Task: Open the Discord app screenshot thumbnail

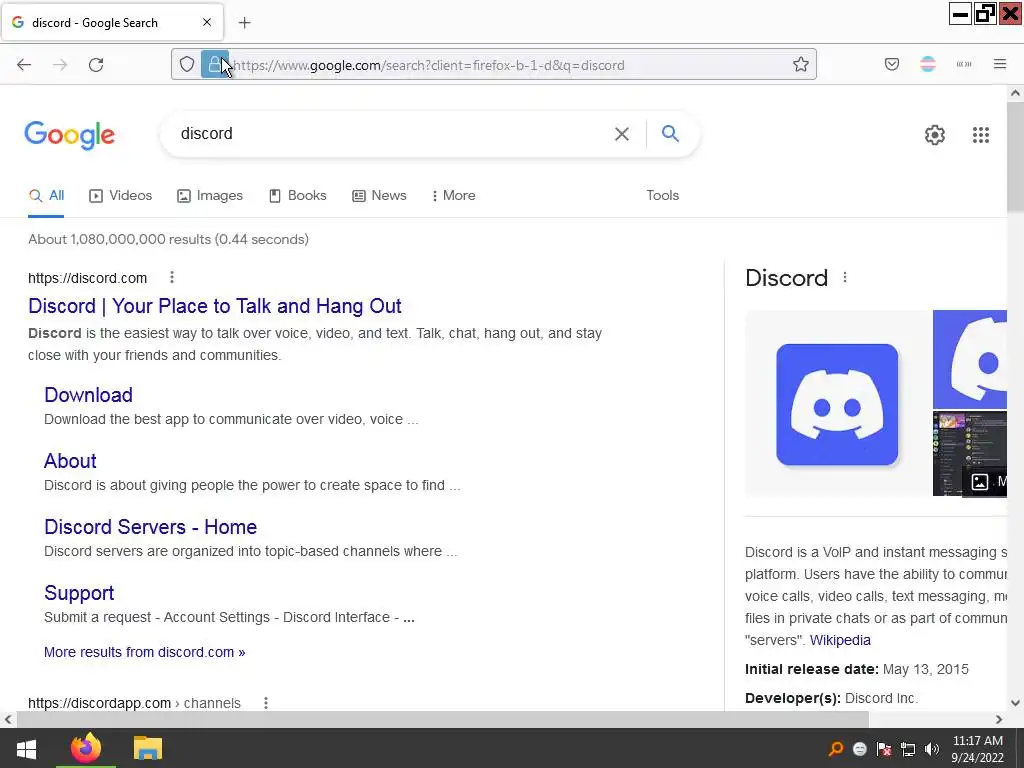Action: click(970, 453)
